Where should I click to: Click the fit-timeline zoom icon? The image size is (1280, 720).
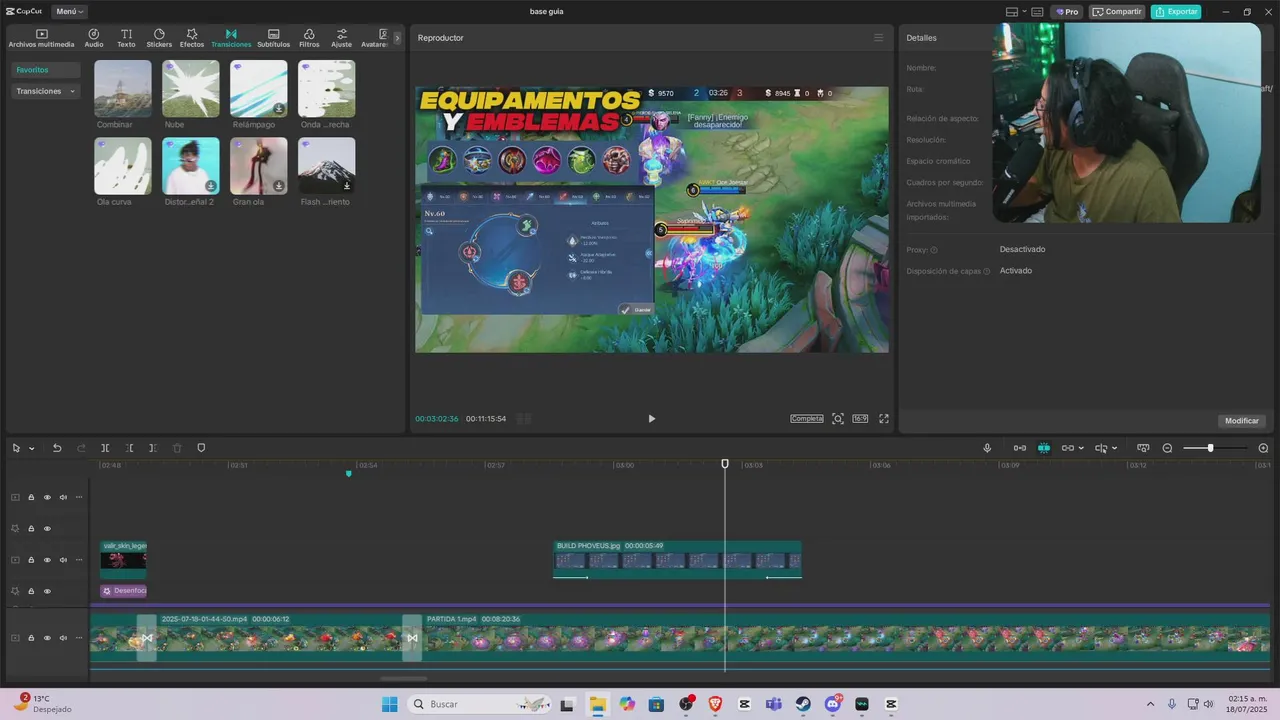[x=1143, y=448]
